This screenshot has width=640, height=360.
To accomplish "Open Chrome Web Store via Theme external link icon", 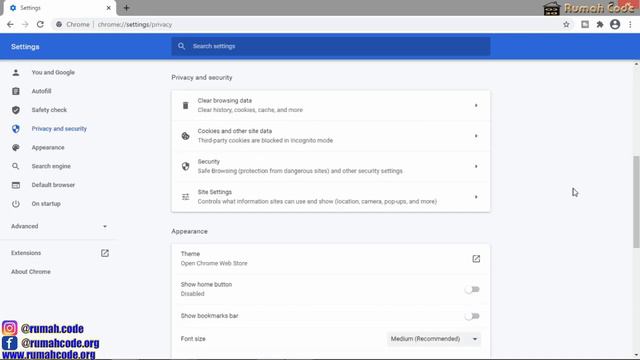I will pyautogui.click(x=476, y=259).
